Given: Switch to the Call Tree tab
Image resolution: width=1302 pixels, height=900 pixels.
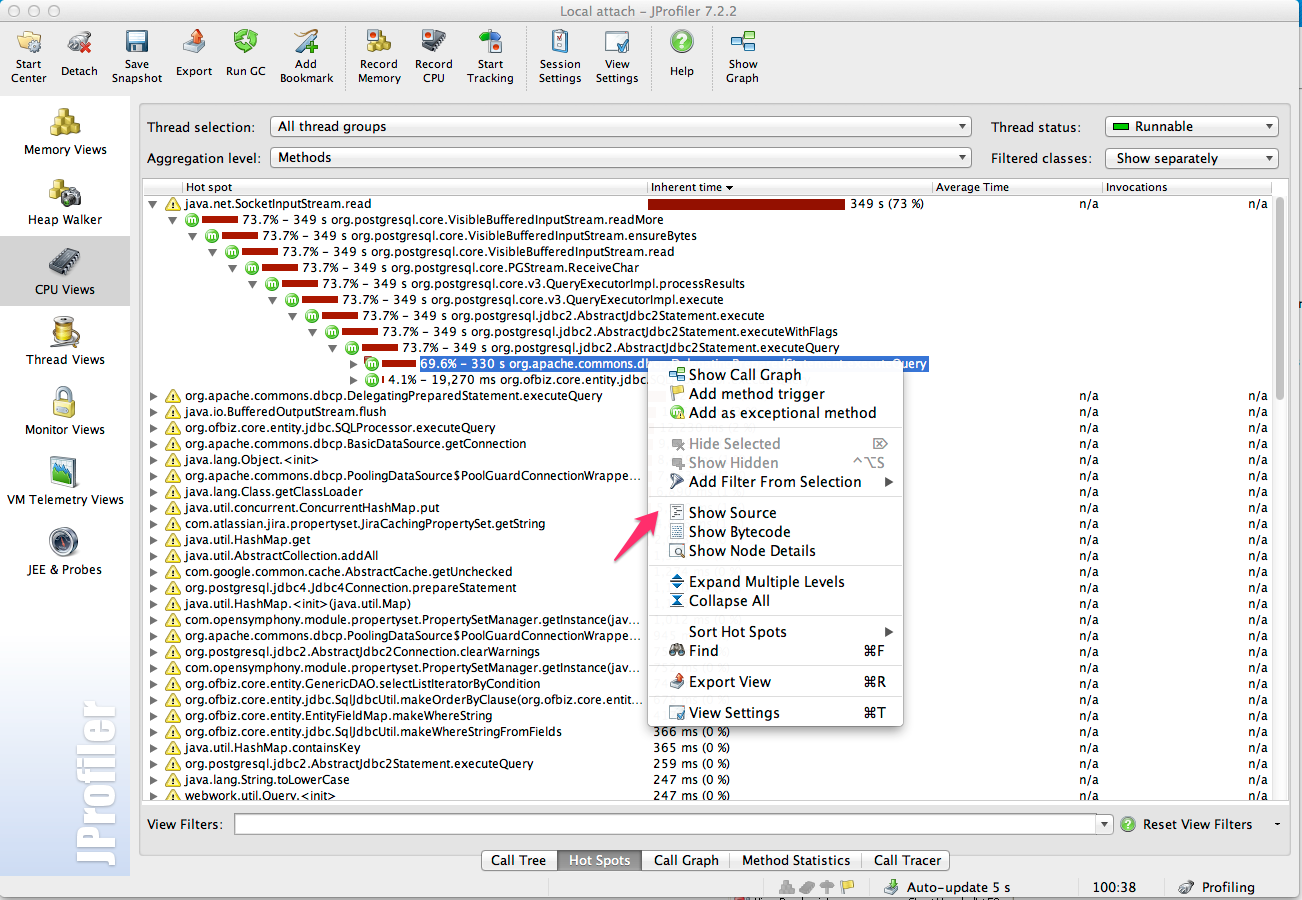Looking at the screenshot, I should coord(519,860).
